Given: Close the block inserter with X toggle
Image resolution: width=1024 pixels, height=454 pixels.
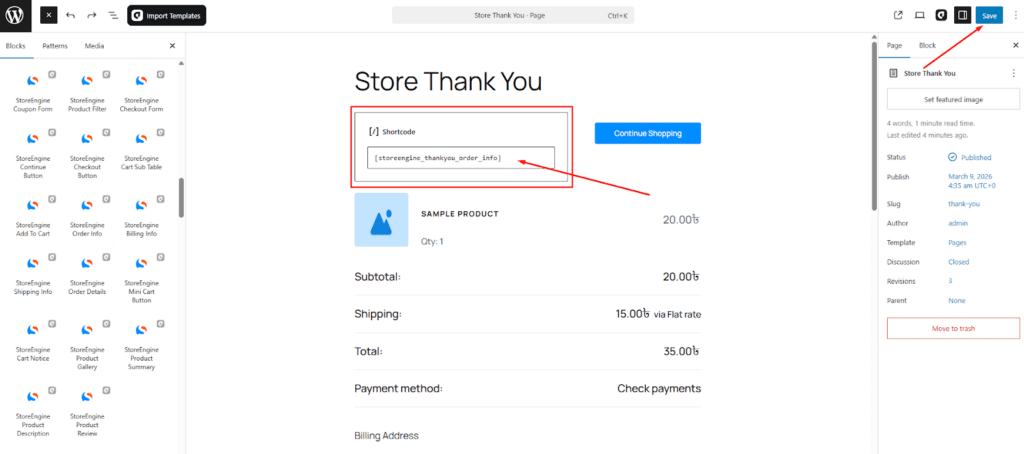Looking at the screenshot, I should pos(48,15).
